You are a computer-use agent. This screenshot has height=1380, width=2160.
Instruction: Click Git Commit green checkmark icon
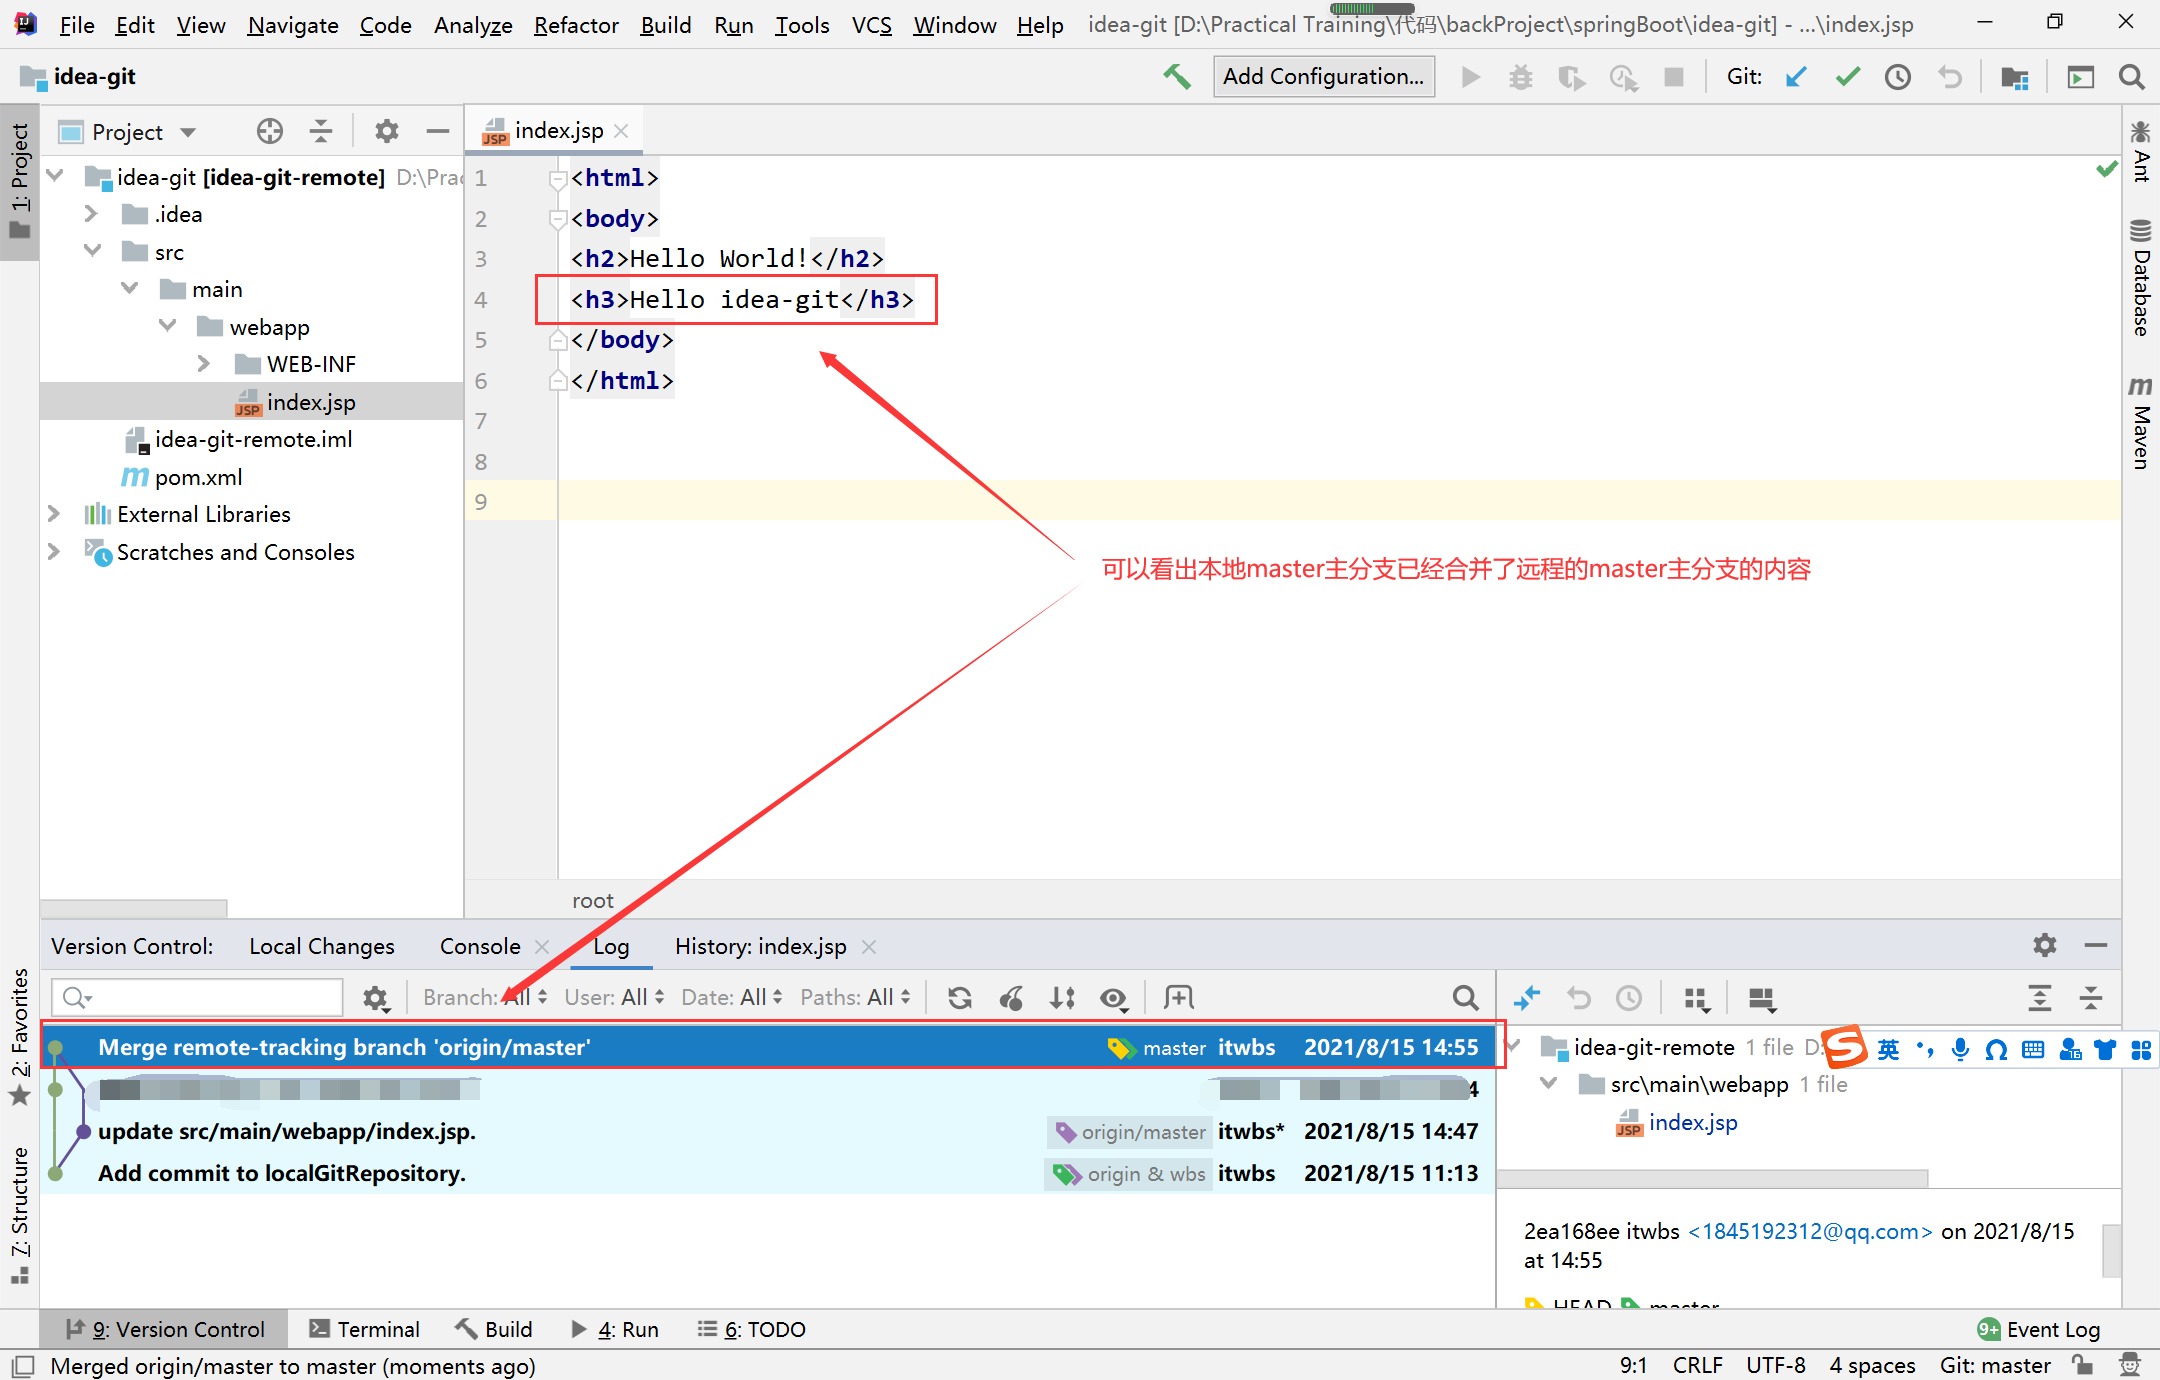click(1847, 77)
